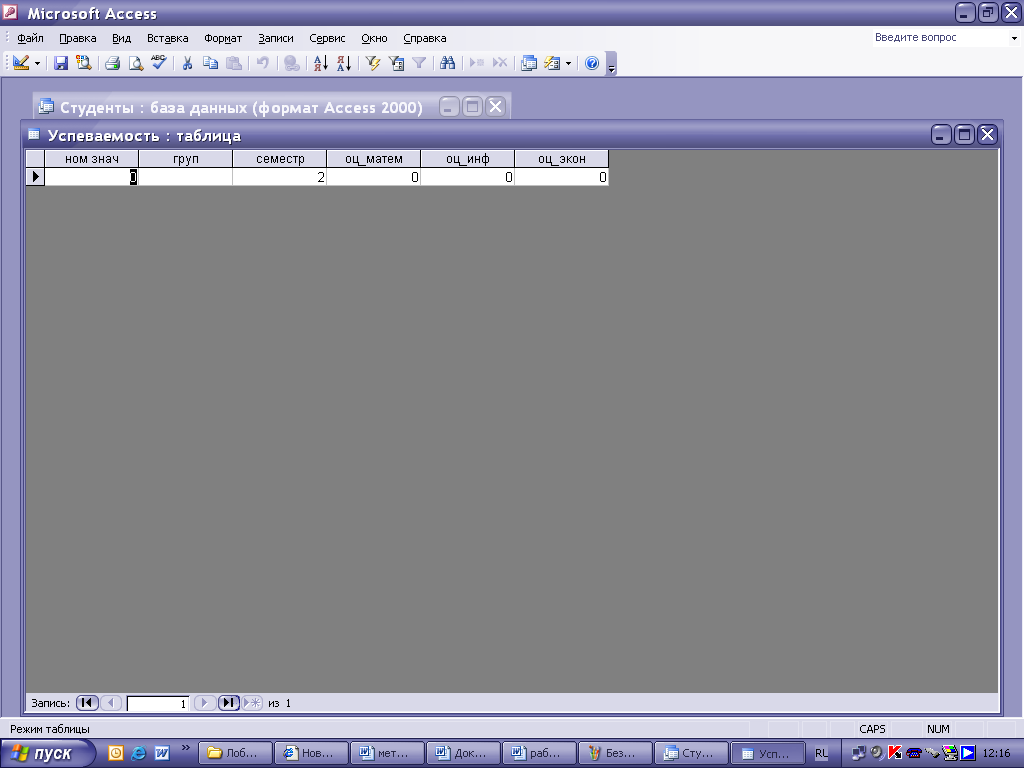Screen dimensions: 1024x768
Task: Switch to the Лоб… folder taskbar button
Action: (x=234, y=753)
